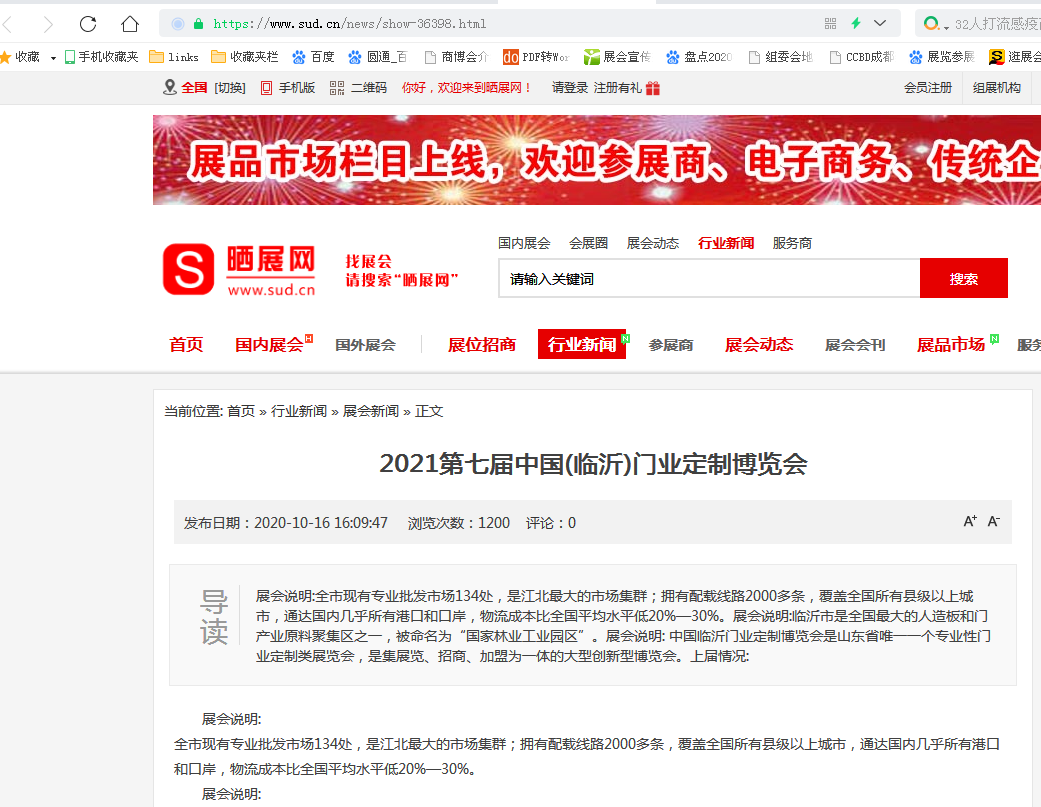Focus the 请输入关键词 search field

[708, 279]
